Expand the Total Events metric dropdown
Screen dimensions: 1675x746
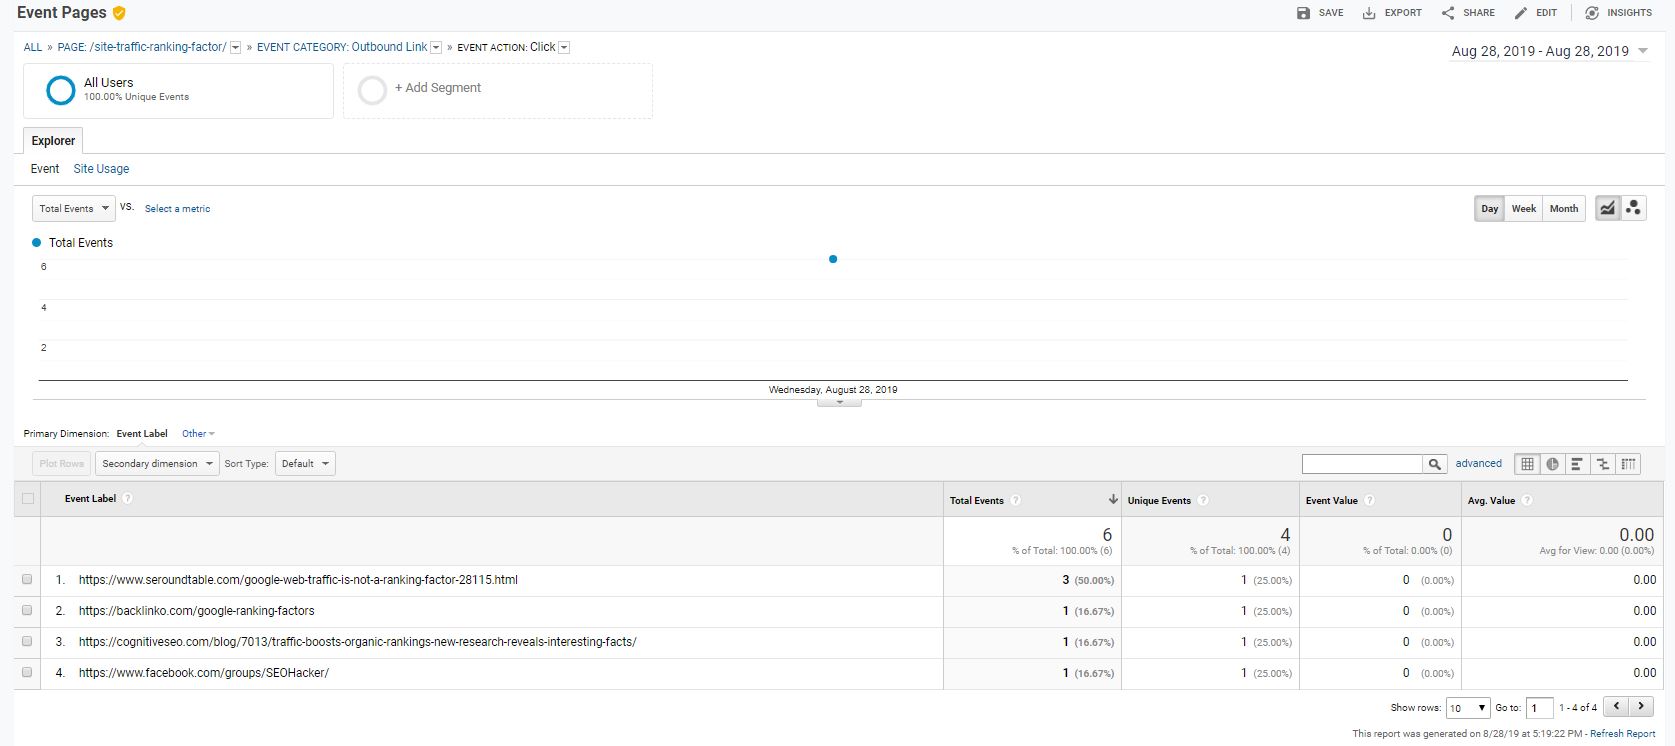coord(74,208)
